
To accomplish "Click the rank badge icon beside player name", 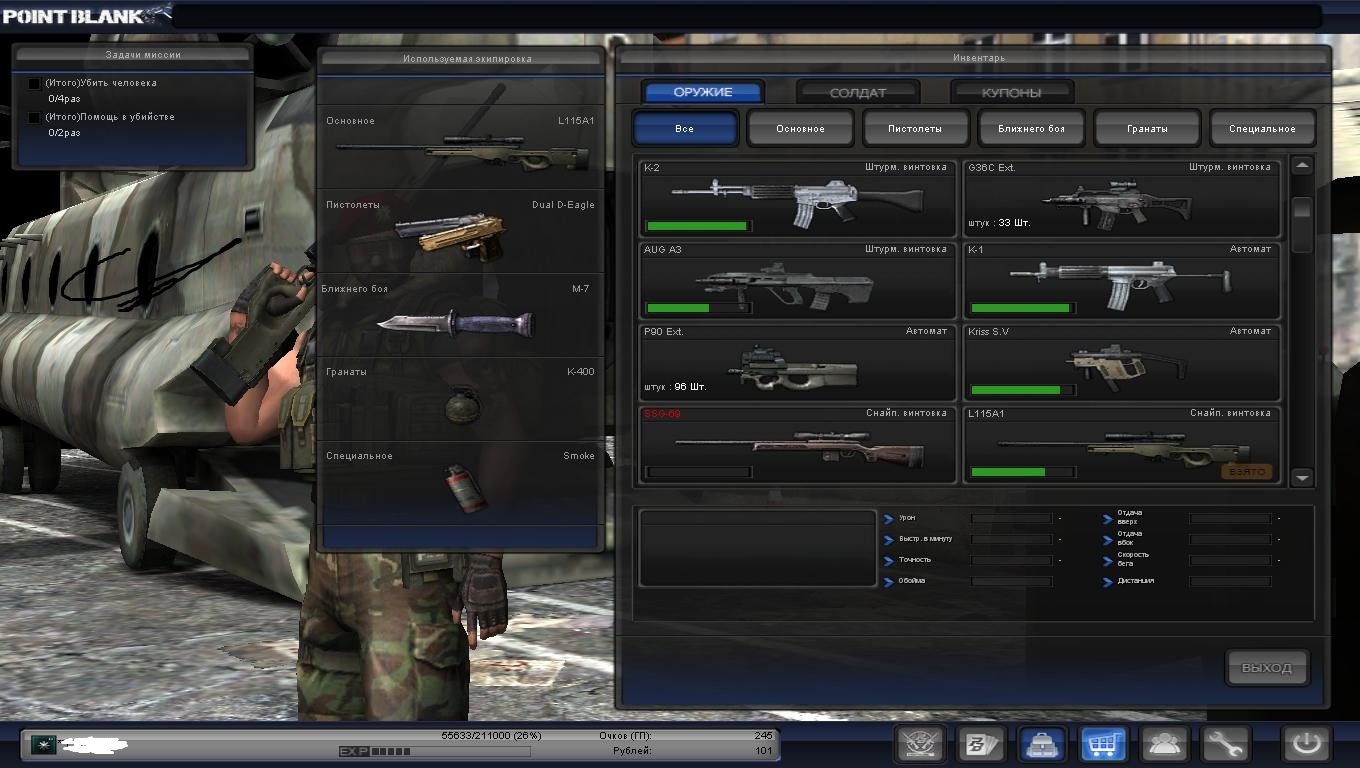I will pos(43,744).
